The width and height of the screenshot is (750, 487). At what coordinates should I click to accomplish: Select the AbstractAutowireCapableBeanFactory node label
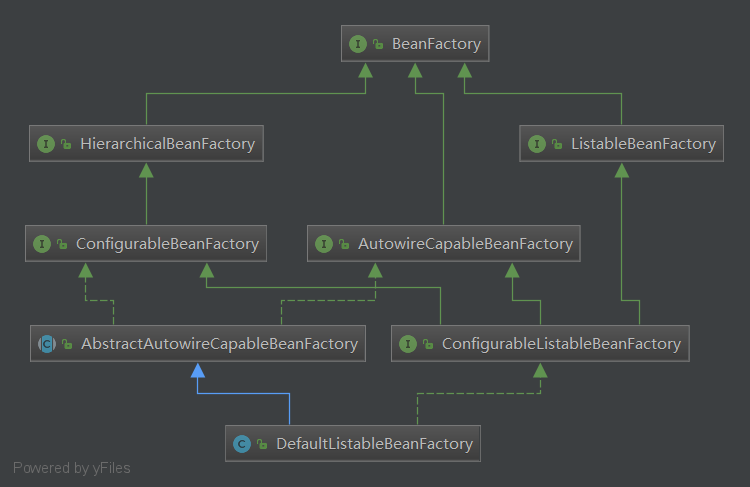click(219, 344)
